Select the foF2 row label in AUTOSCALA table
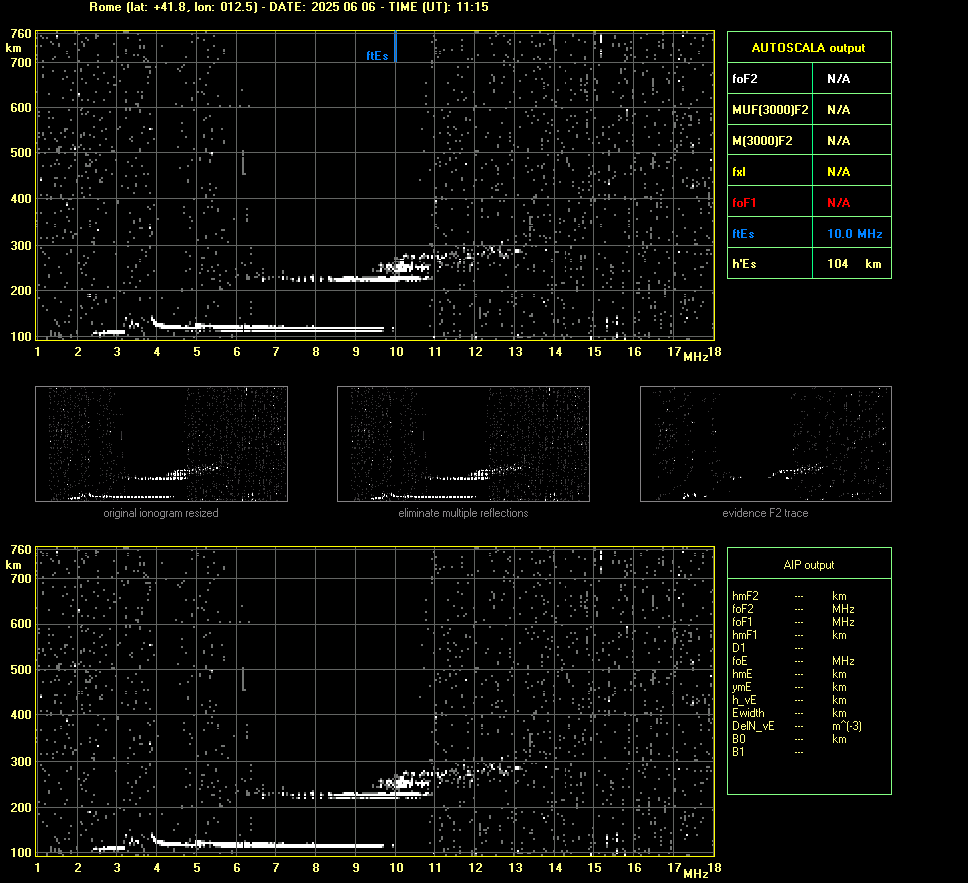 click(x=745, y=78)
